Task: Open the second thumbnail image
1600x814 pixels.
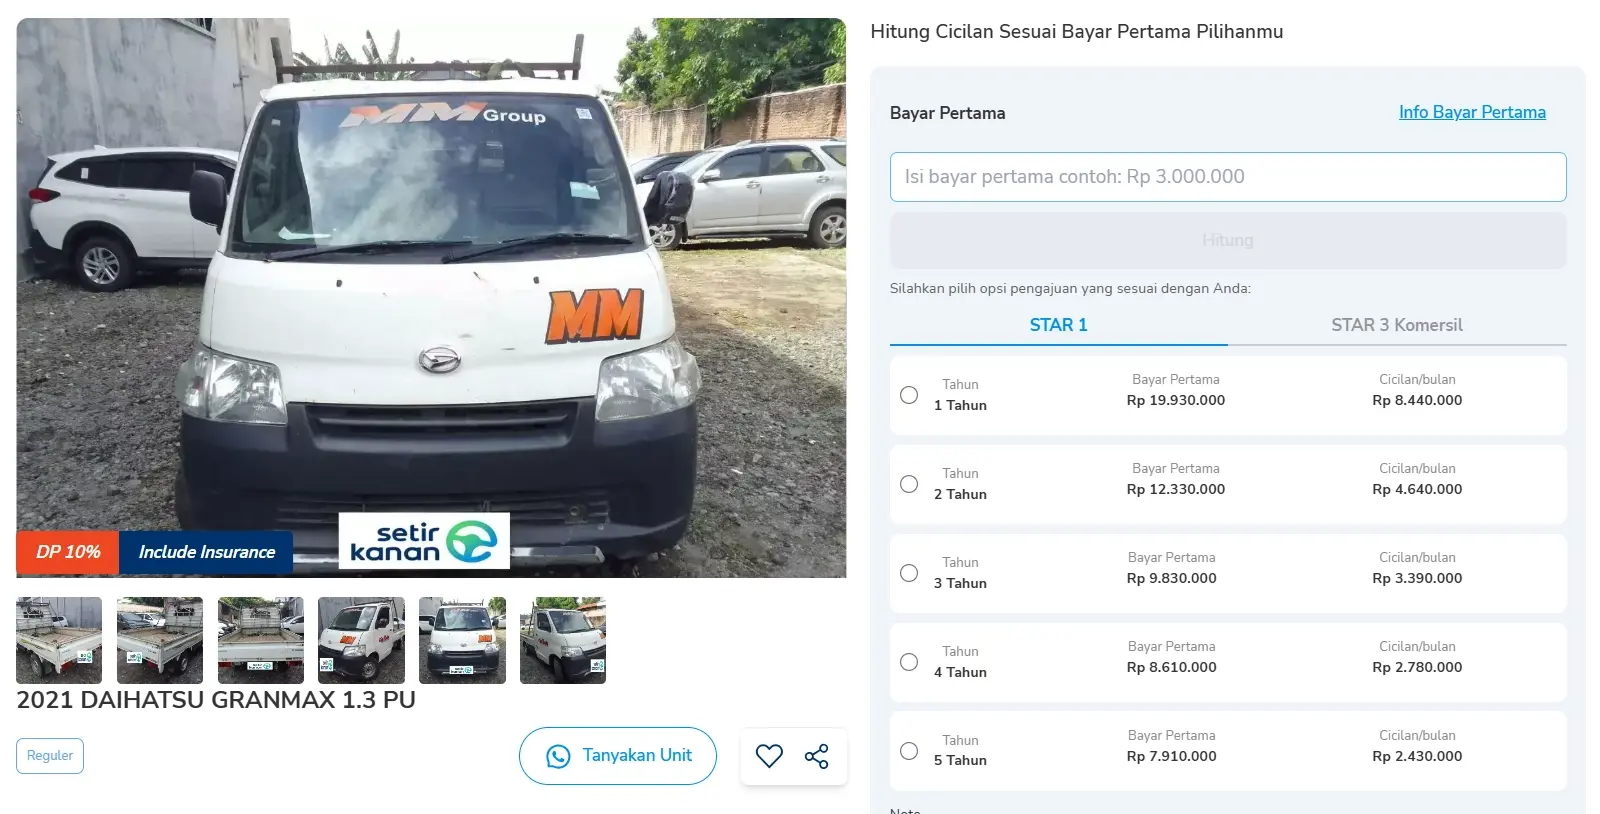Action: coord(160,640)
